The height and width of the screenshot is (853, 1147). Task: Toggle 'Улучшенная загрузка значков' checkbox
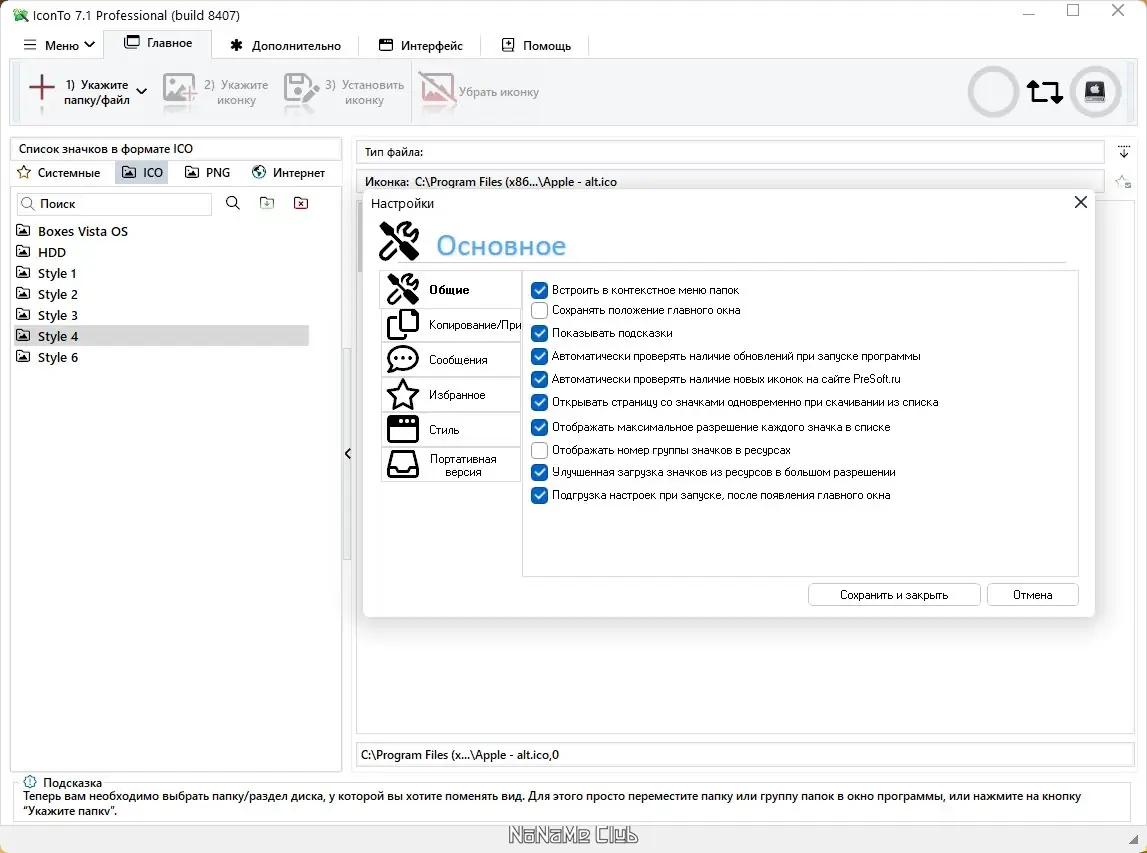coord(539,473)
